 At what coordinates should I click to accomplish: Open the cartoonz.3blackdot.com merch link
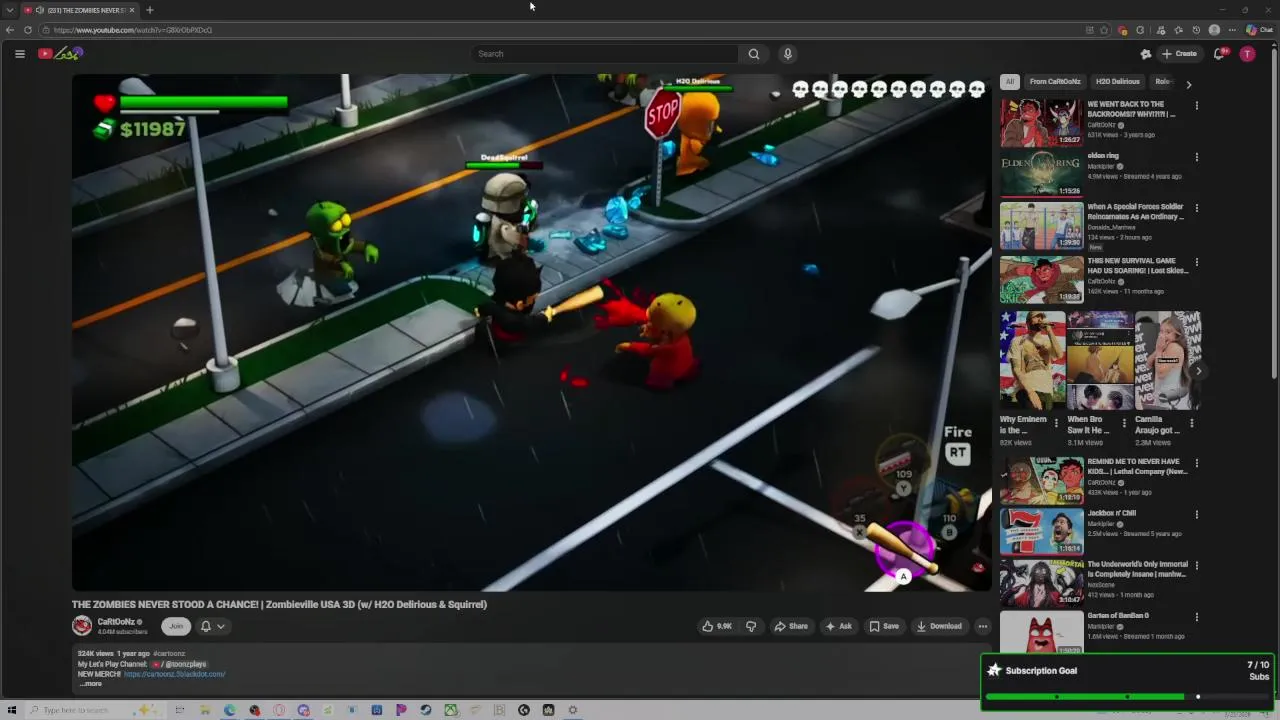(174, 674)
